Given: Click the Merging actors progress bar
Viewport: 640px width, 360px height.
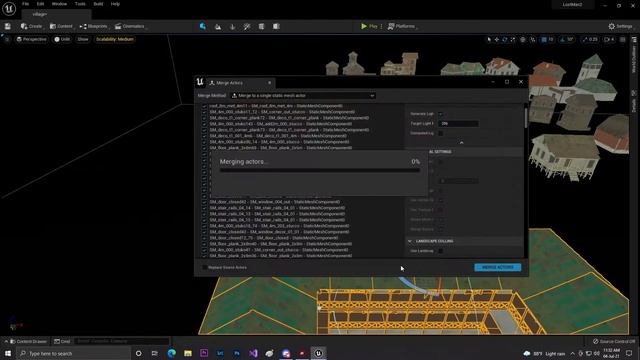Looking at the screenshot, I should click(320, 170).
